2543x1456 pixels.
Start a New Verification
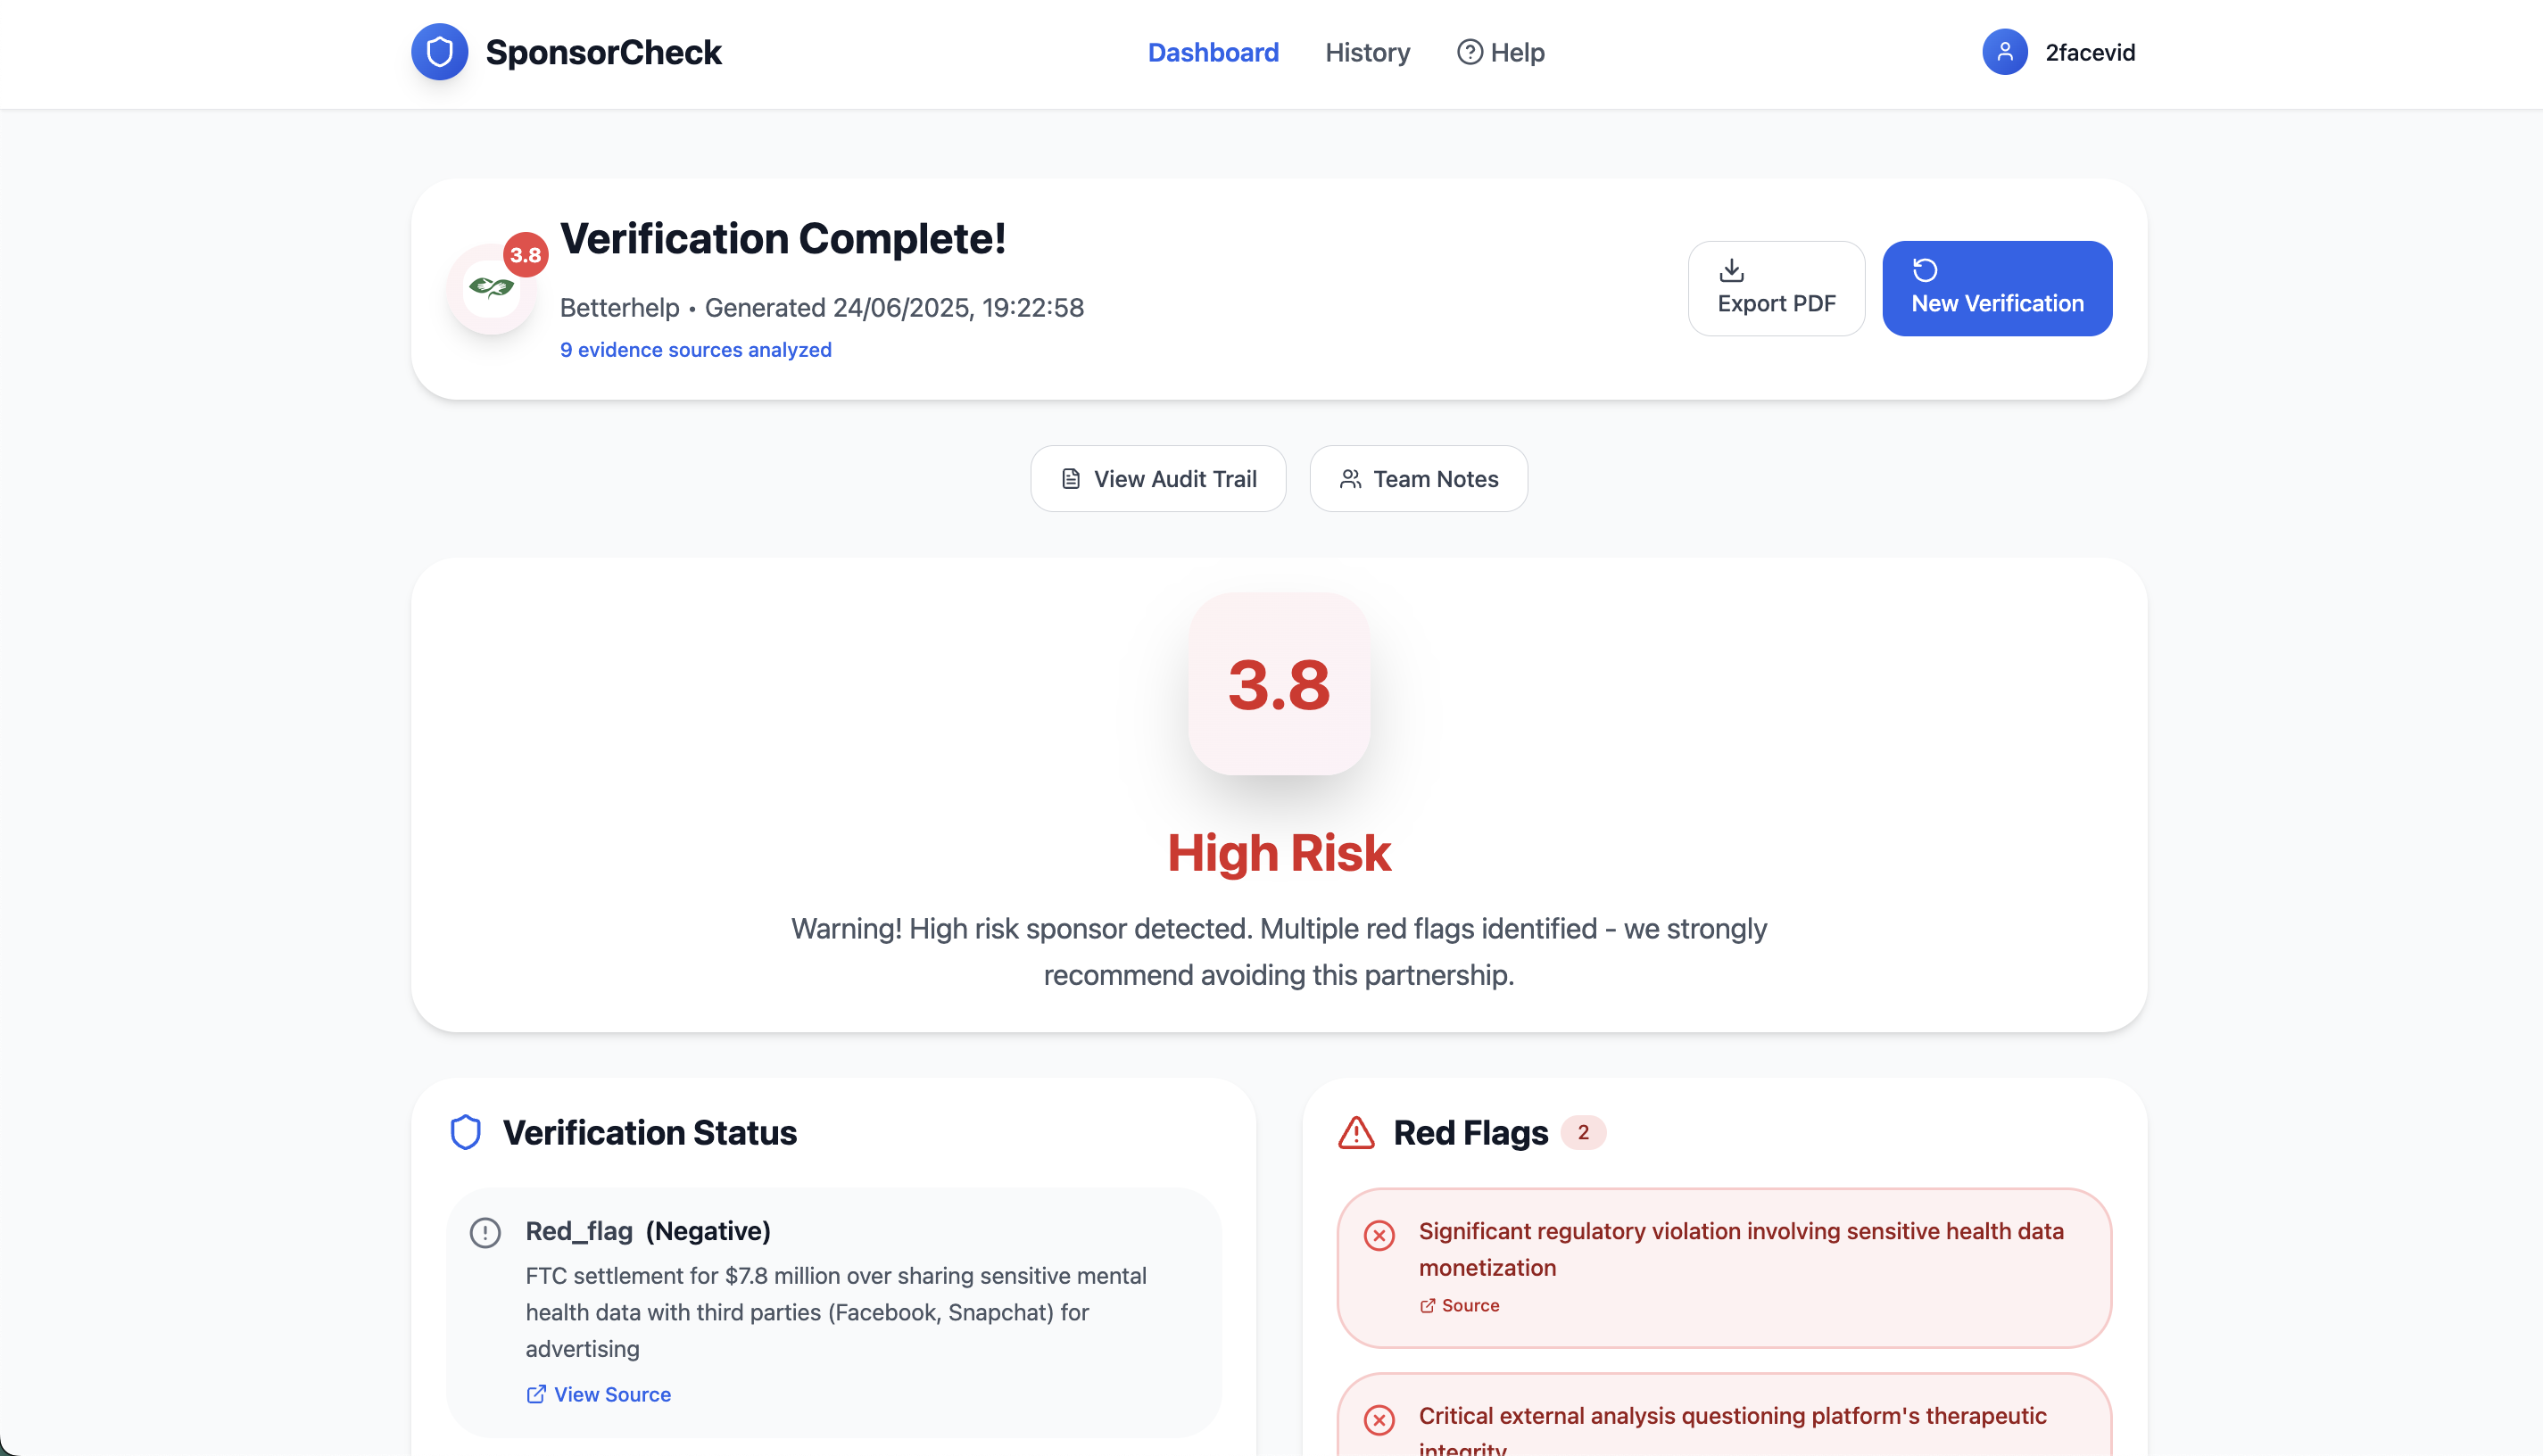coord(1996,288)
